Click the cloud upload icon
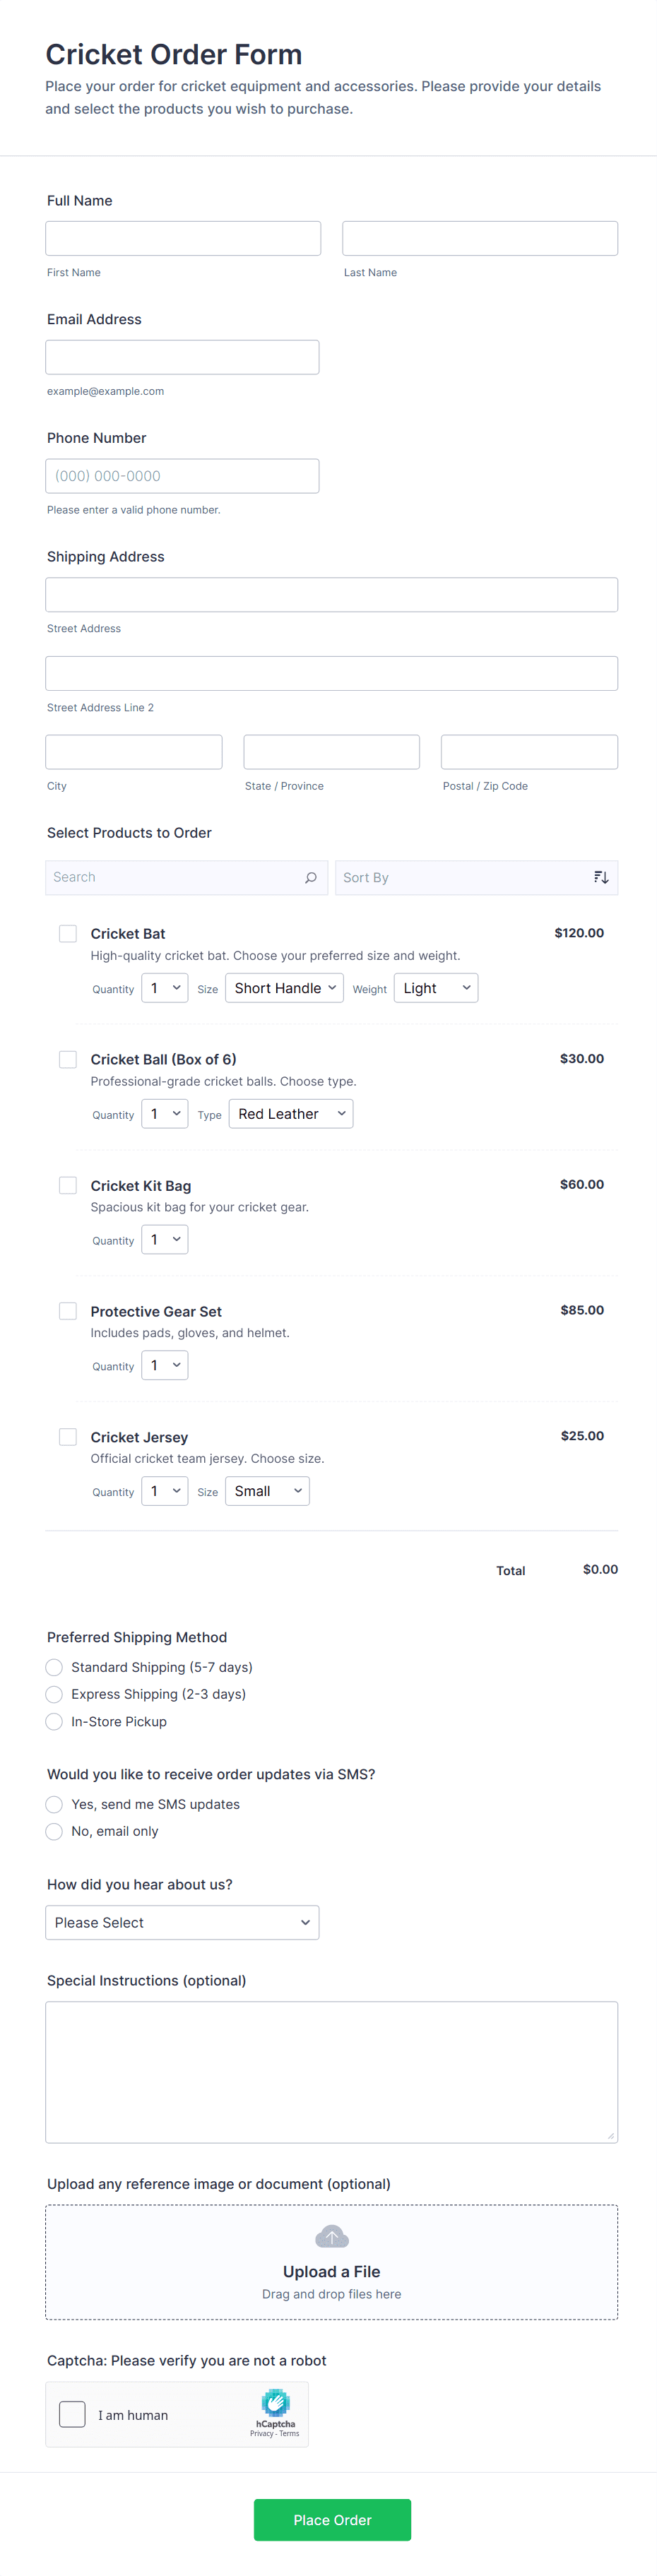657x2576 pixels. click(x=331, y=2236)
